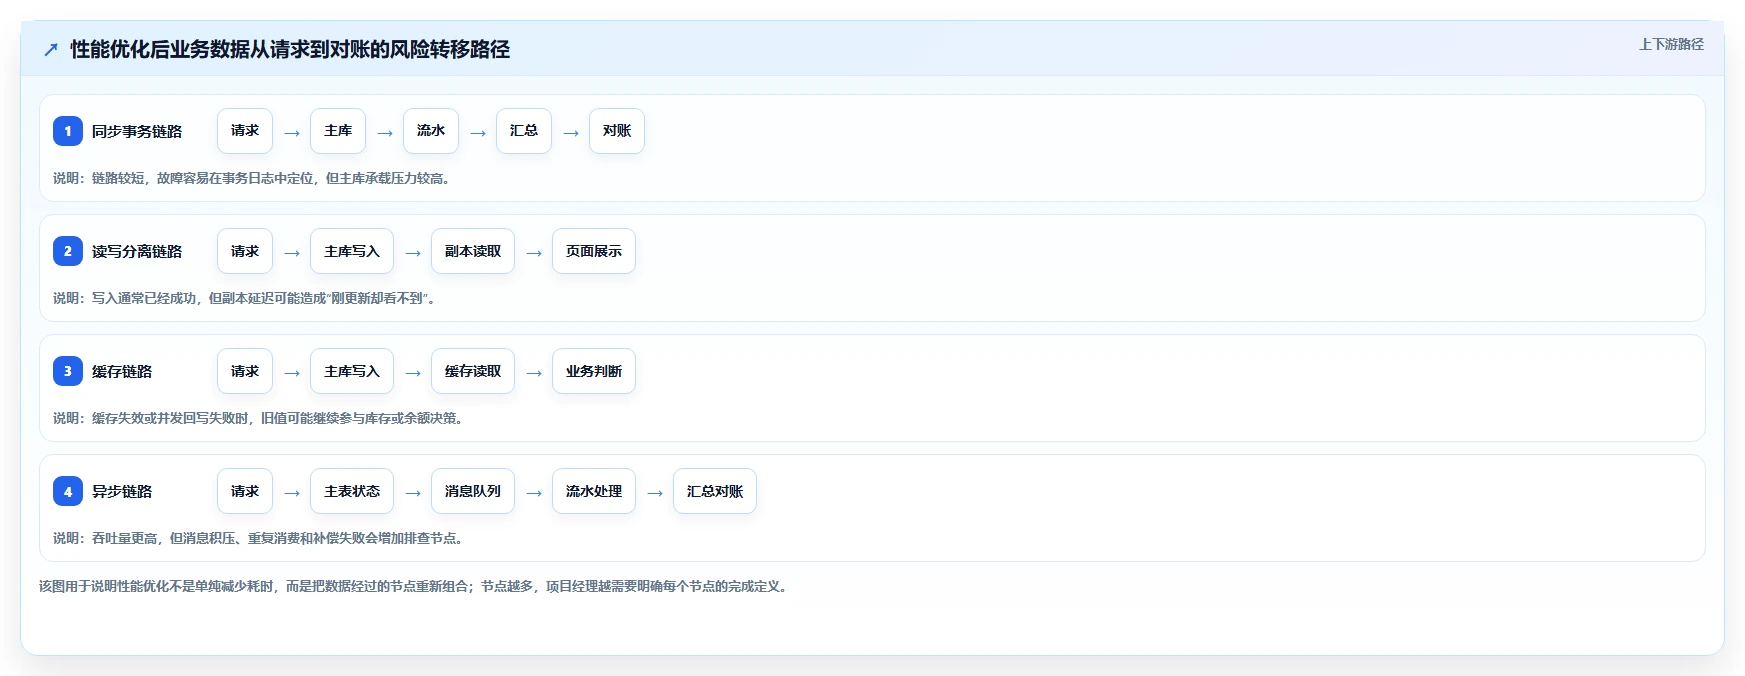Viewport: 1745px width, 676px height.
Task: Select the 汇总对账 node
Action: (x=715, y=491)
